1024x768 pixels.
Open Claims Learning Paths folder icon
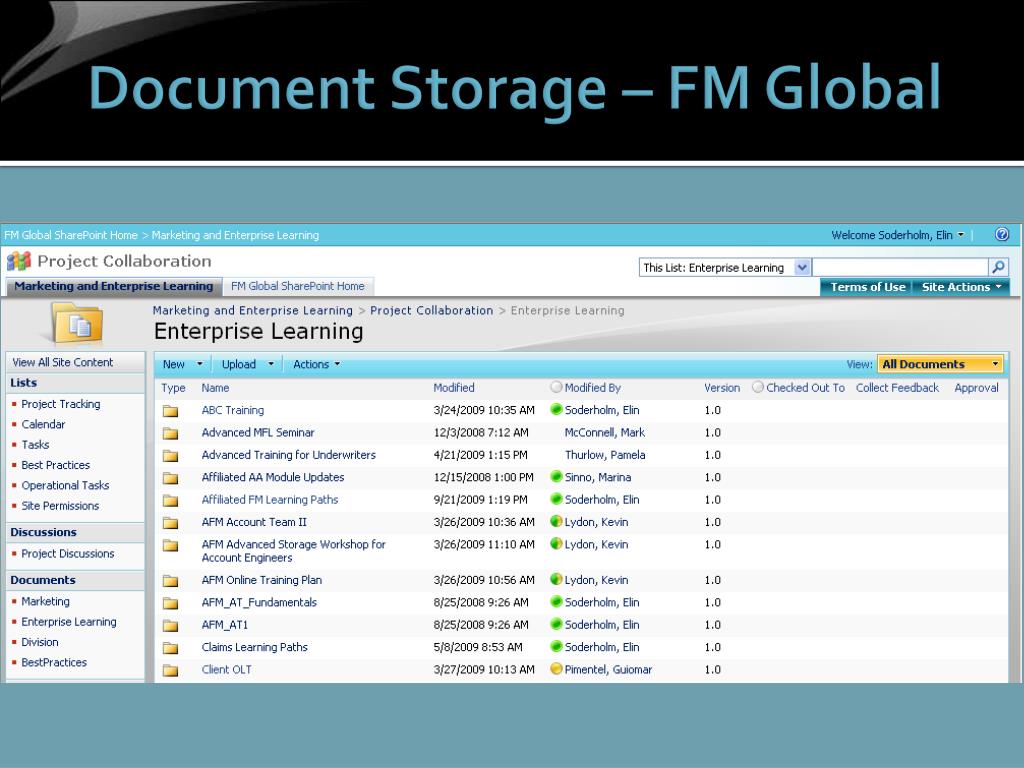170,648
